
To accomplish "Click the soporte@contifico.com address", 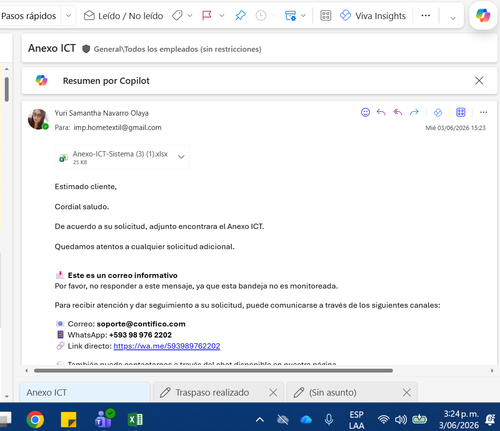I will [x=141, y=324].
